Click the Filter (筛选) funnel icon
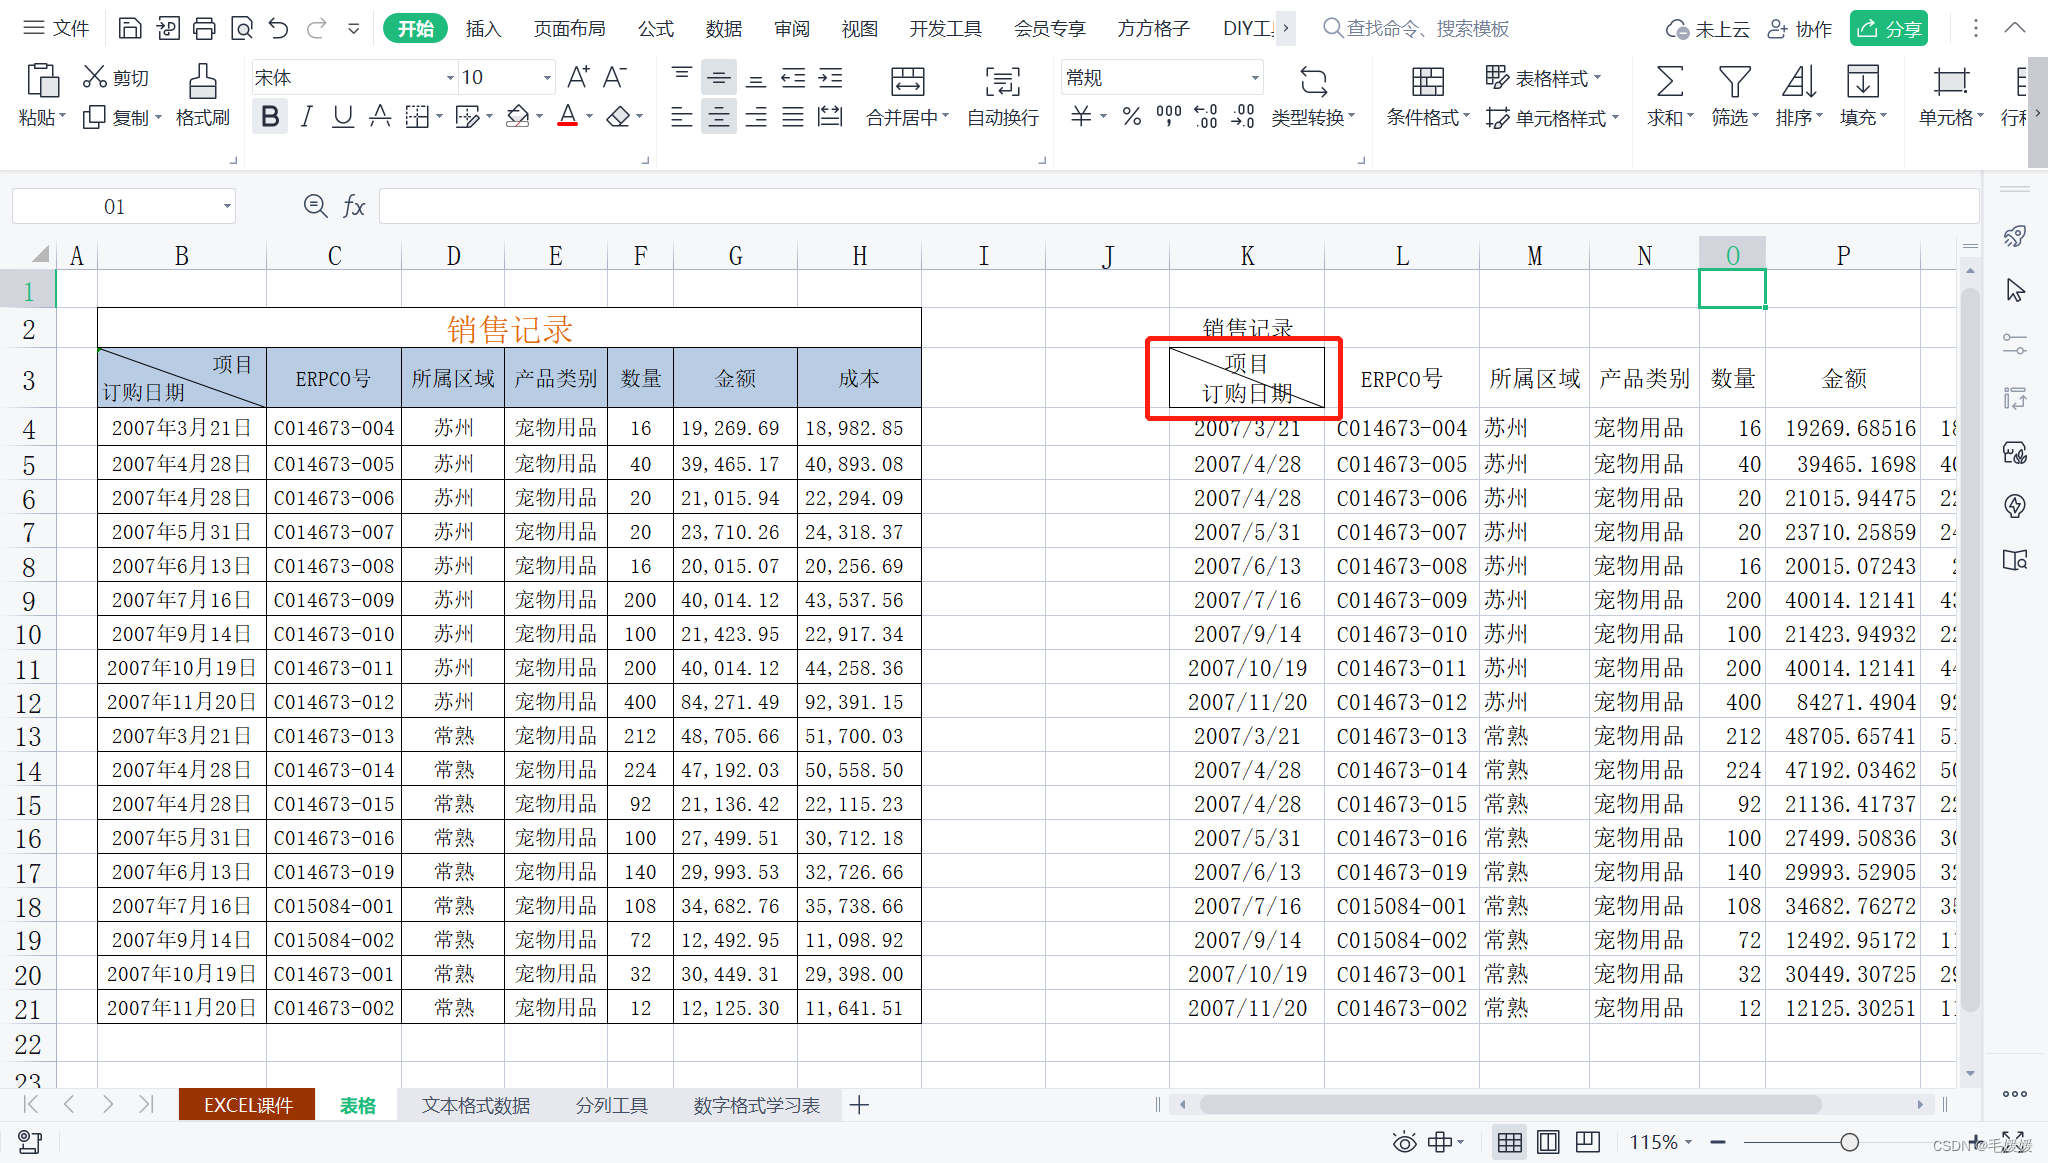This screenshot has width=2048, height=1163. (1734, 82)
